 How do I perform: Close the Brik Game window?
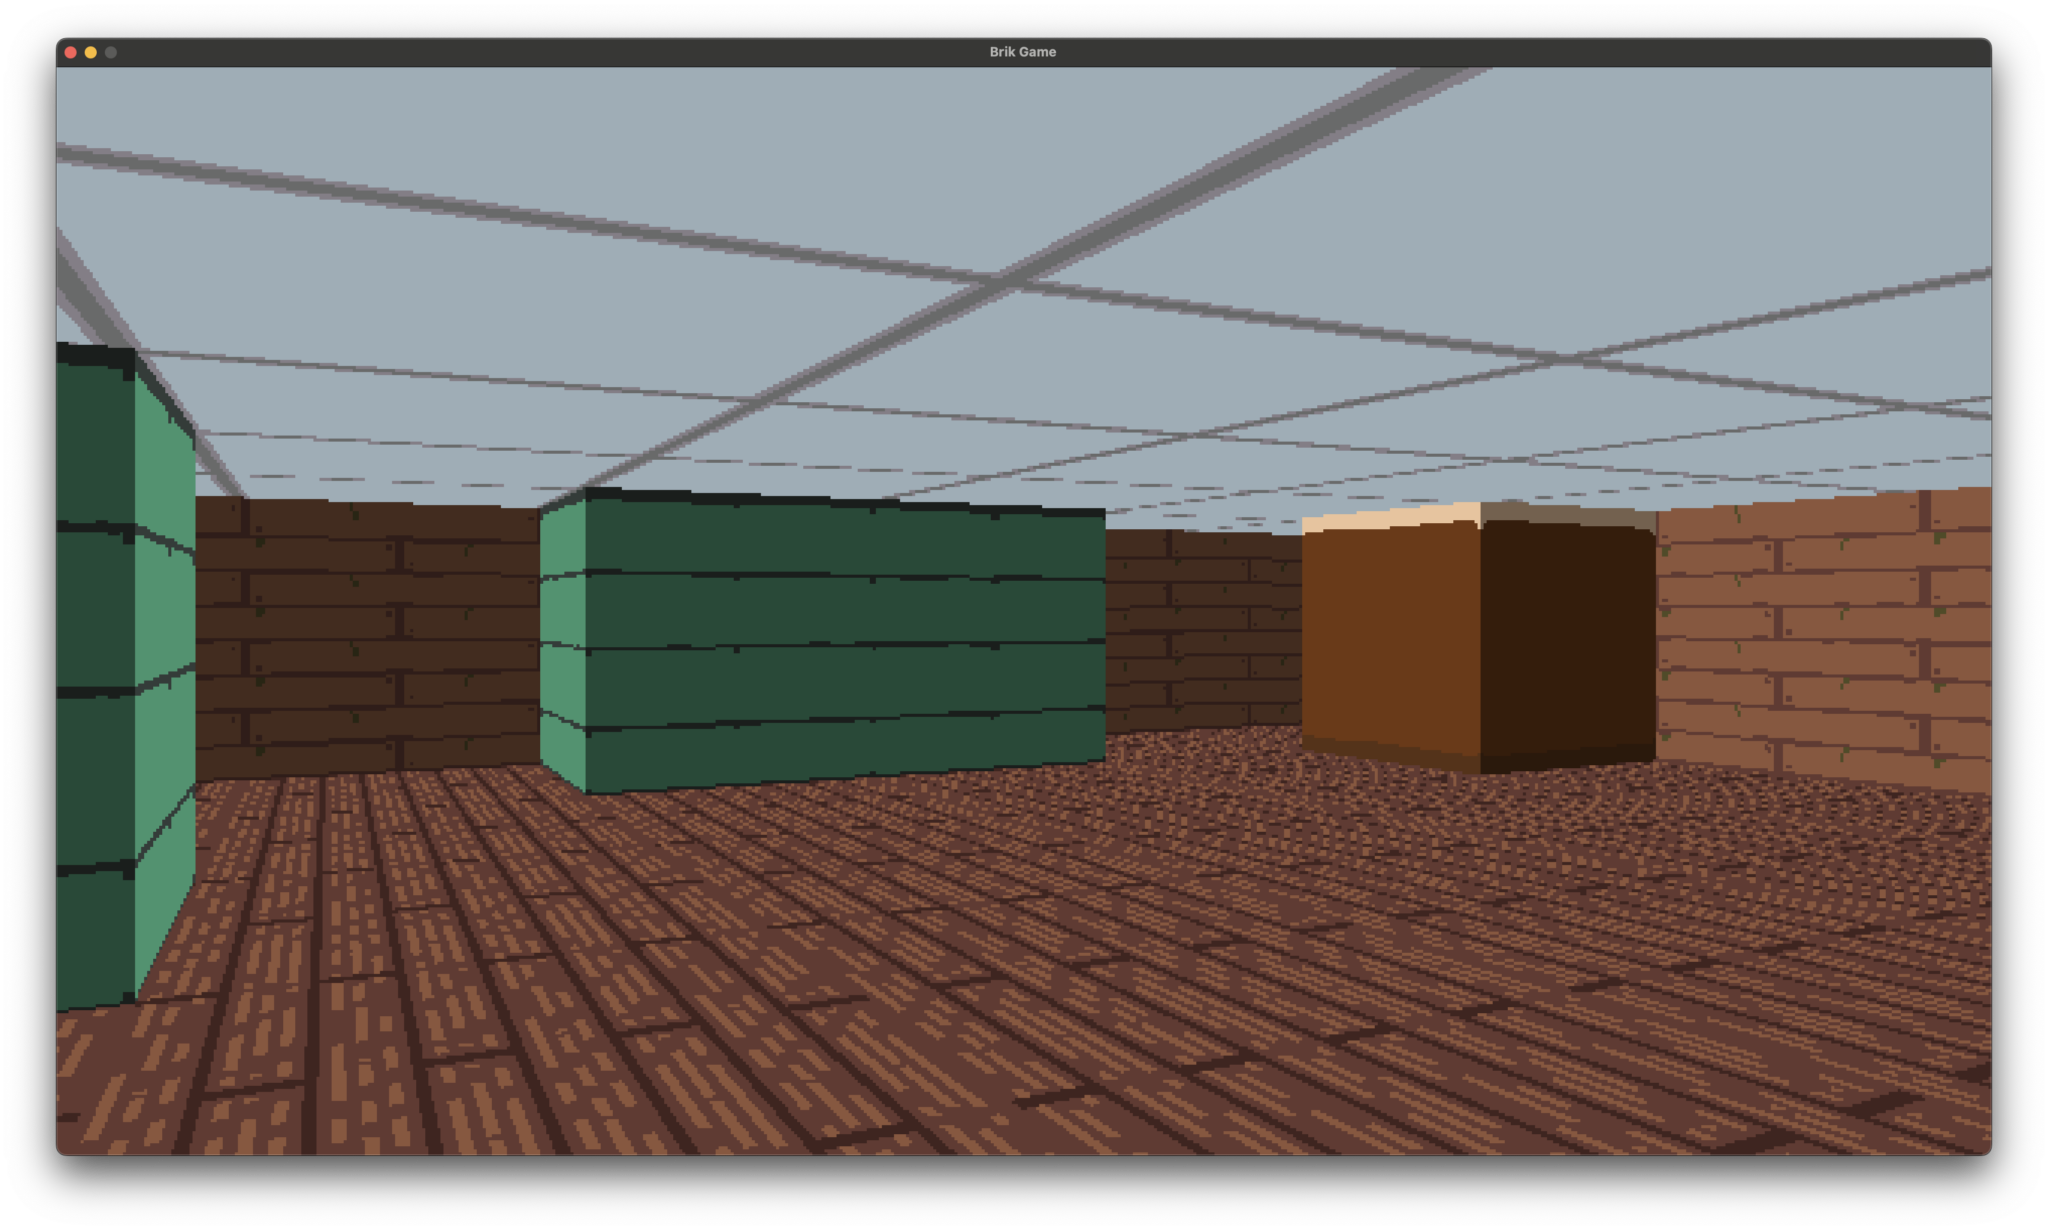[70, 52]
